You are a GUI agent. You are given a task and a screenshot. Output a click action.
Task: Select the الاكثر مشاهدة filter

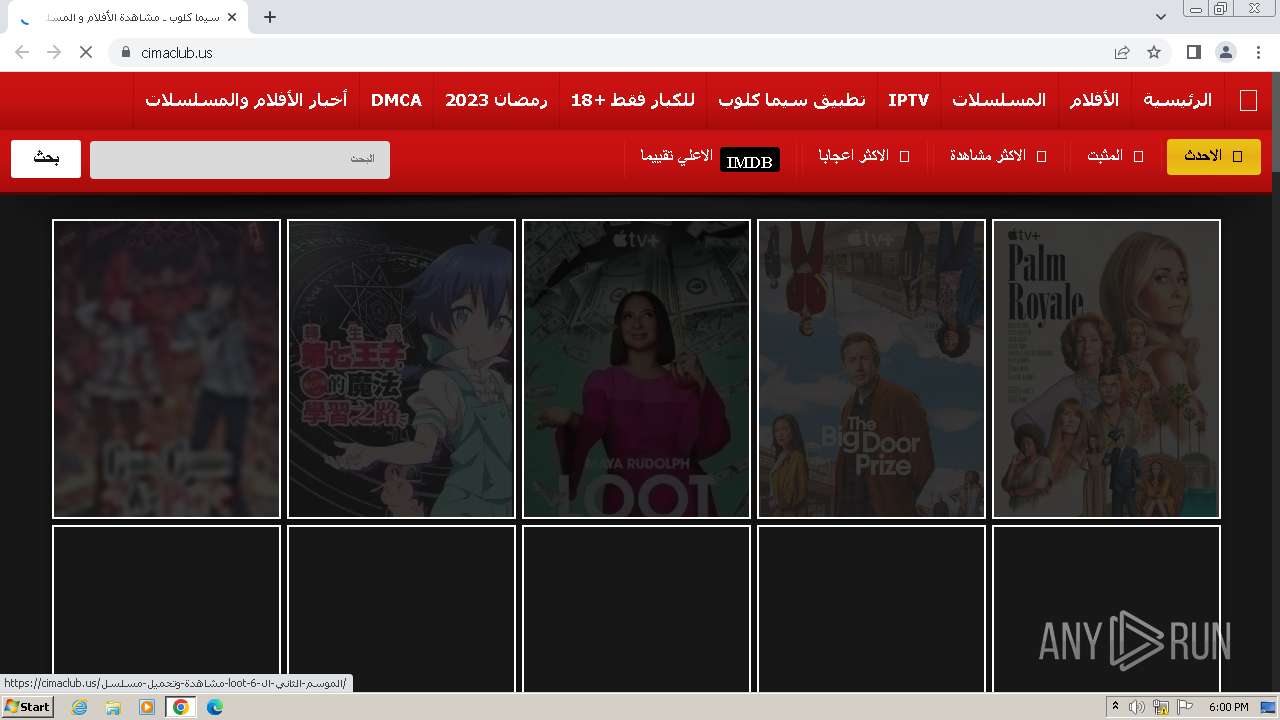click(998, 156)
